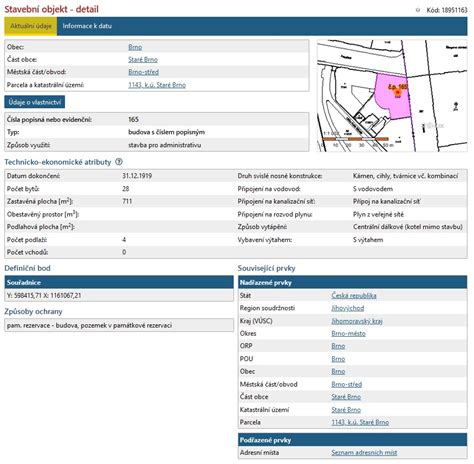Click the Brno link in the ORP row

pyautogui.click(x=338, y=346)
